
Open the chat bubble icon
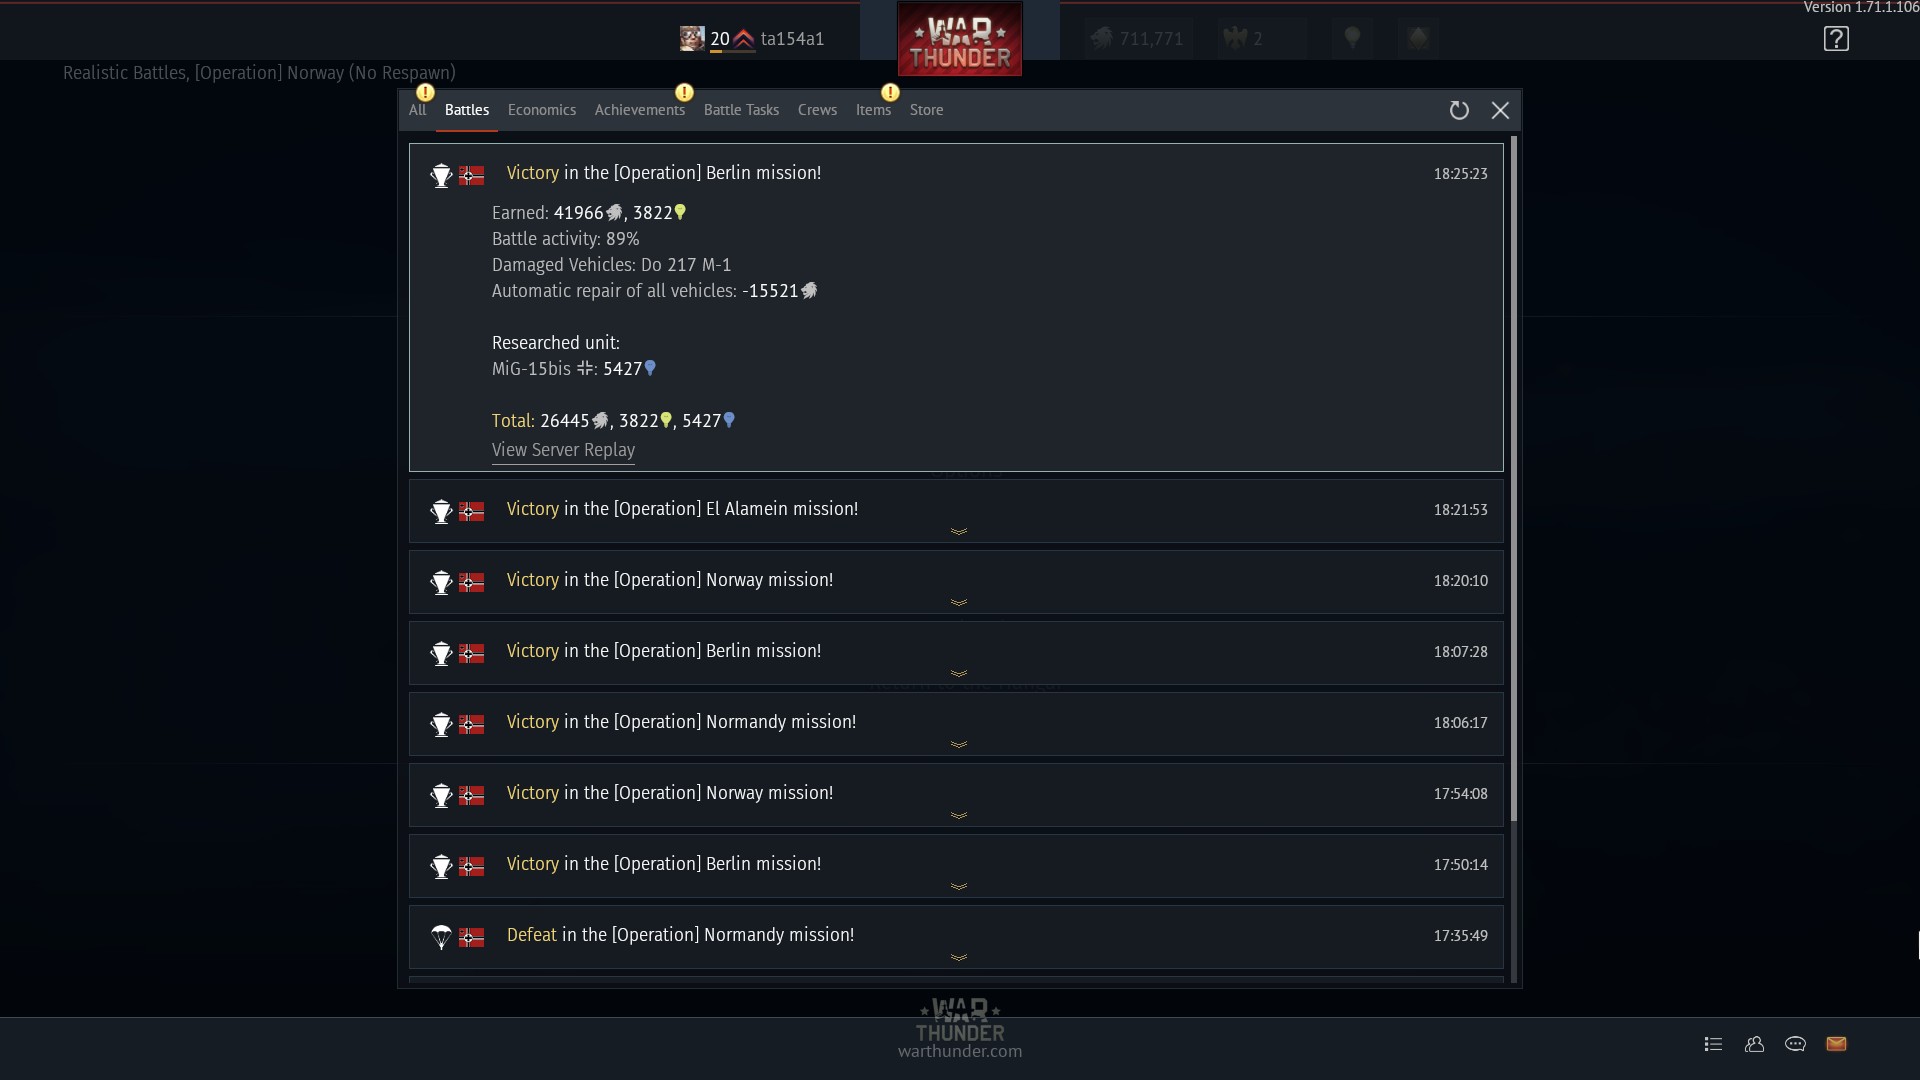pos(1795,1044)
